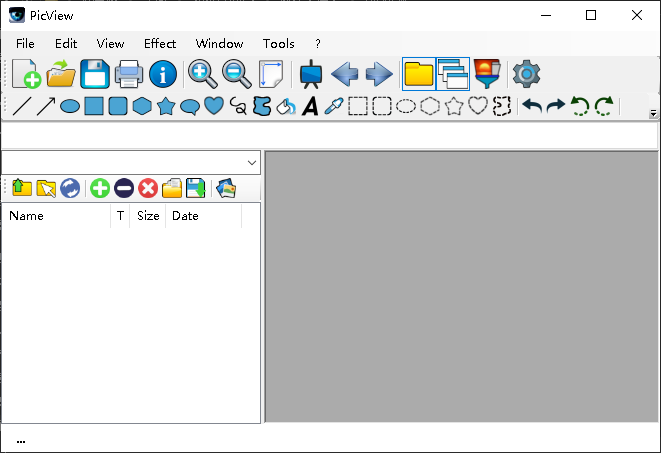Click the zoom in magnifier
Viewport: 661px width, 453px height.
pos(202,74)
